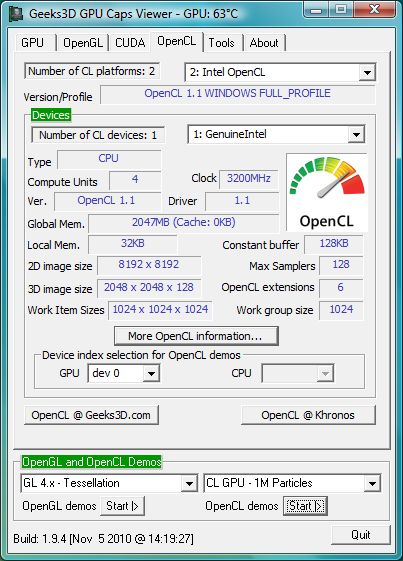The image size is (403, 561).
Task: Click the Driver field showing 1.1
Action: (242, 201)
